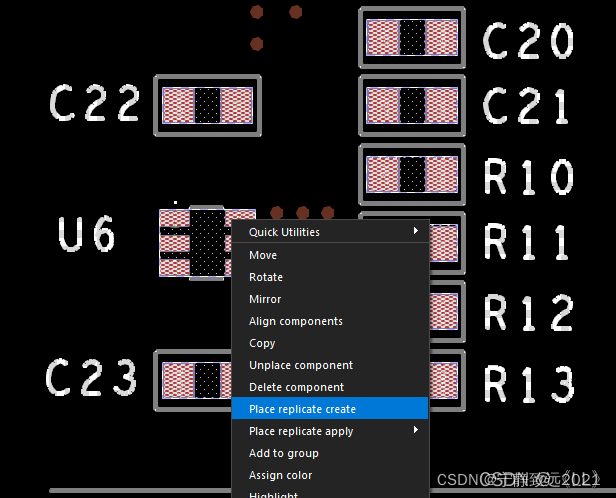Click Unplace component
The width and height of the screenshot is (616, 498).
click(x=300, y=365)
